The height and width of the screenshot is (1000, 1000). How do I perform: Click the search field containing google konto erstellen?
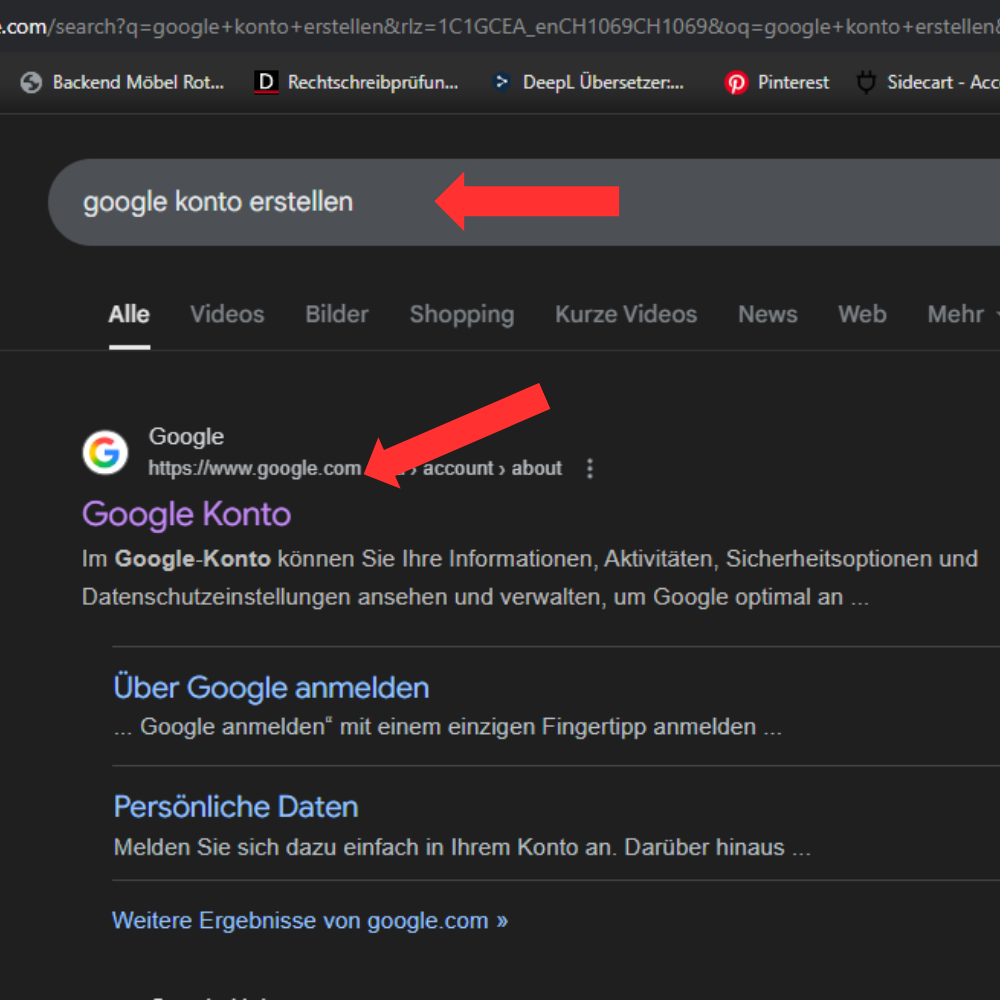pos(250,202)
